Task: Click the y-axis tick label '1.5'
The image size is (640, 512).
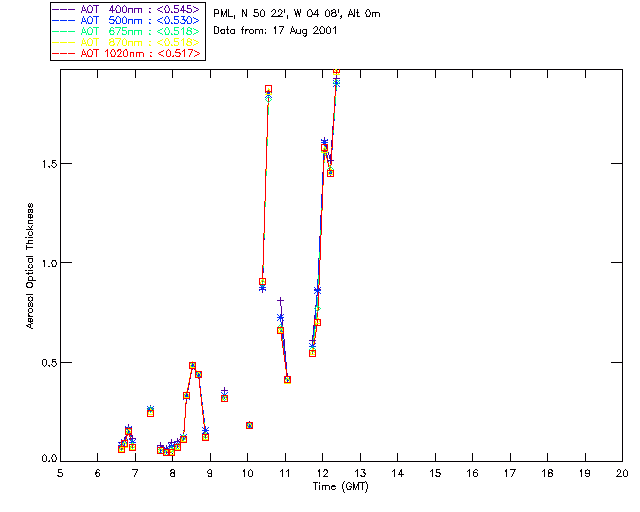Action: tap(49, 164)
